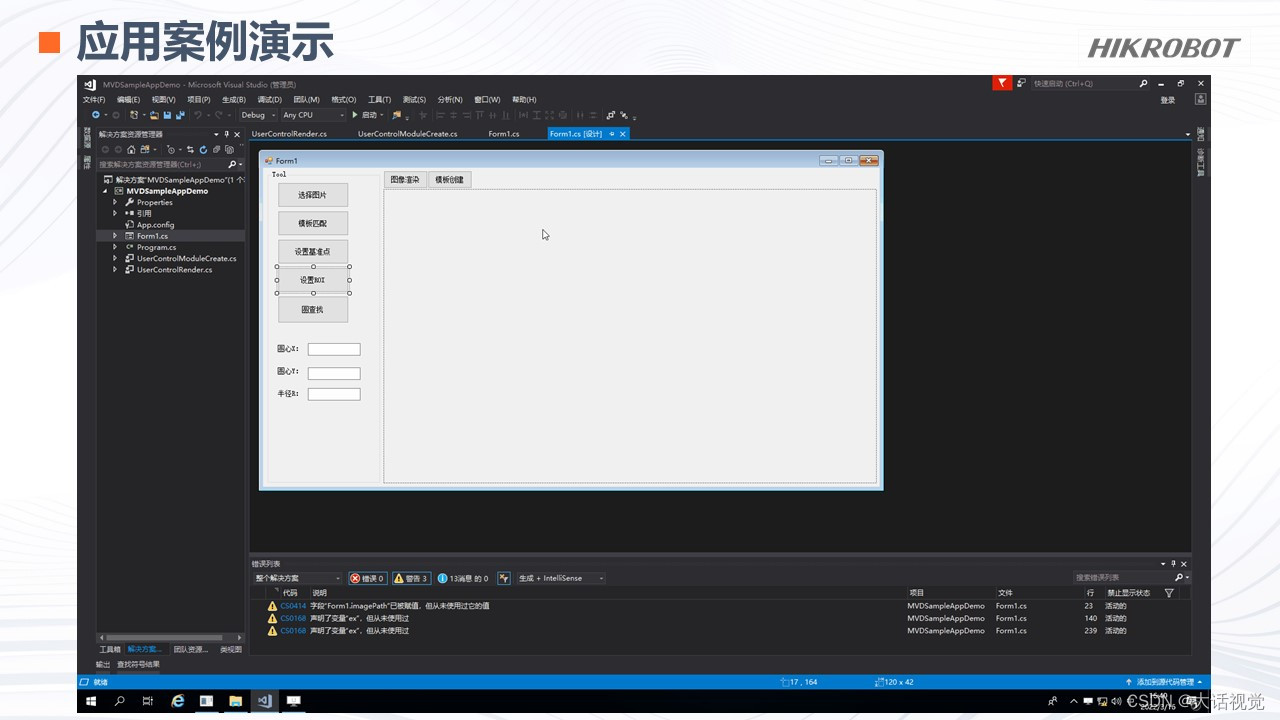Collapse the MVDSampleAppDemo project node

(x=105, y=191)
